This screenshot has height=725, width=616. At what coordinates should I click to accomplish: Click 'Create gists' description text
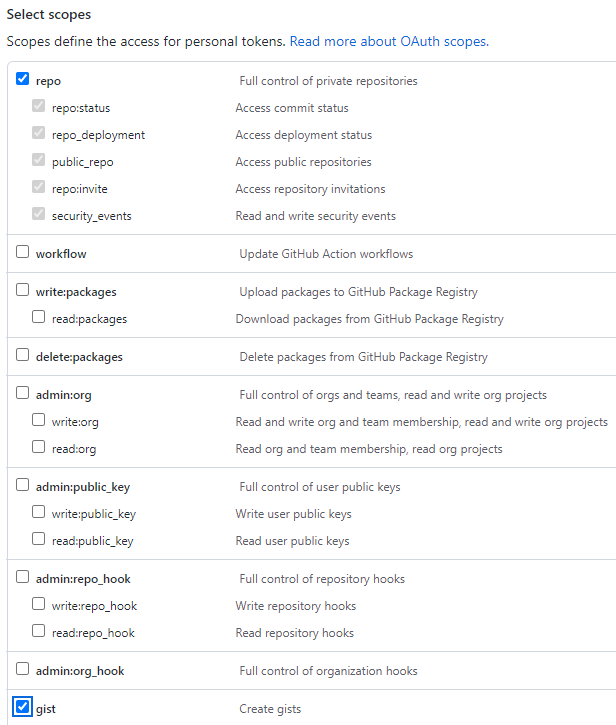coord(270,709)
